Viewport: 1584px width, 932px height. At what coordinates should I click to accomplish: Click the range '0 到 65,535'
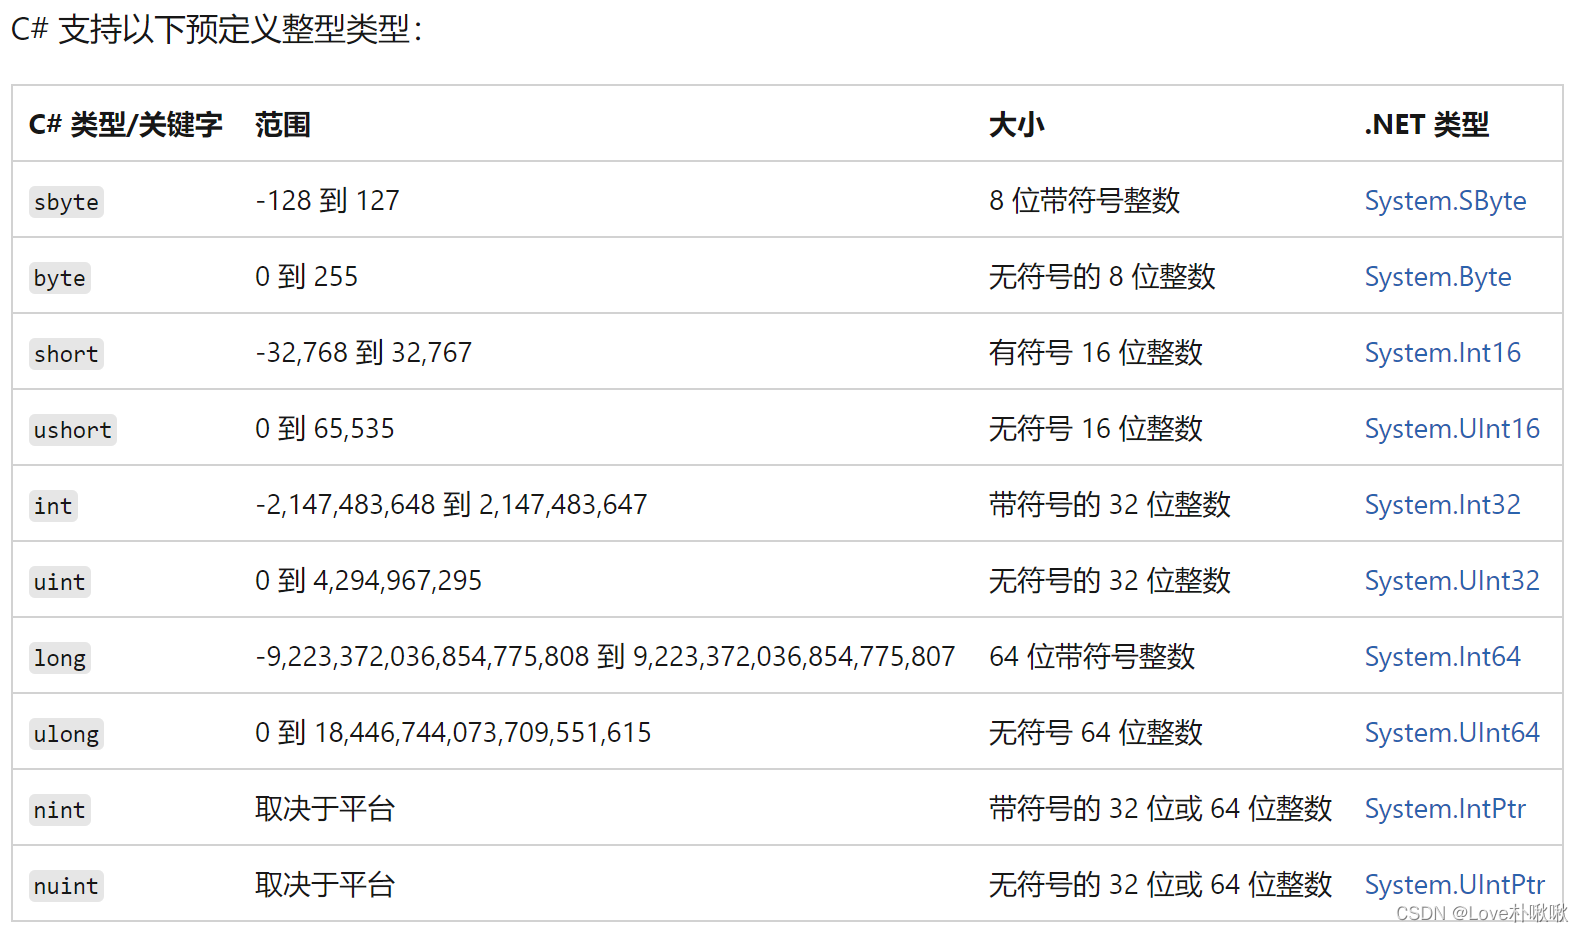tap(325, 429)
